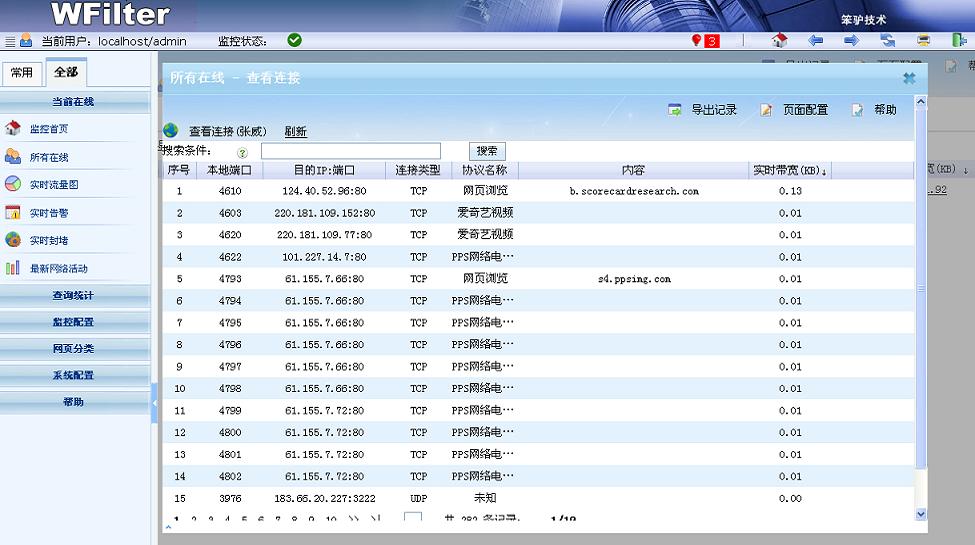This screenshot has width=975, height=545.
Task: Expand the 监控配置 sidebar section
Action: [x=74, y=322]
